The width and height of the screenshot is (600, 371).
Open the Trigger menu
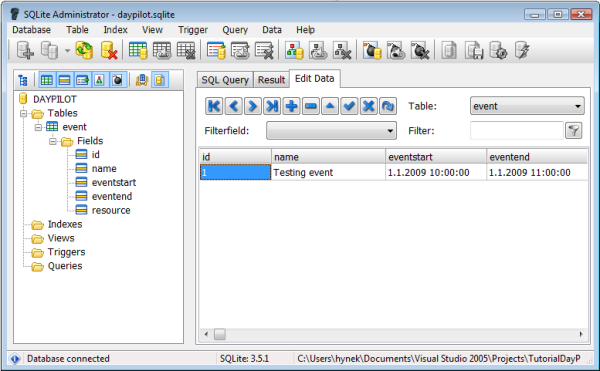tap(193, 30)
